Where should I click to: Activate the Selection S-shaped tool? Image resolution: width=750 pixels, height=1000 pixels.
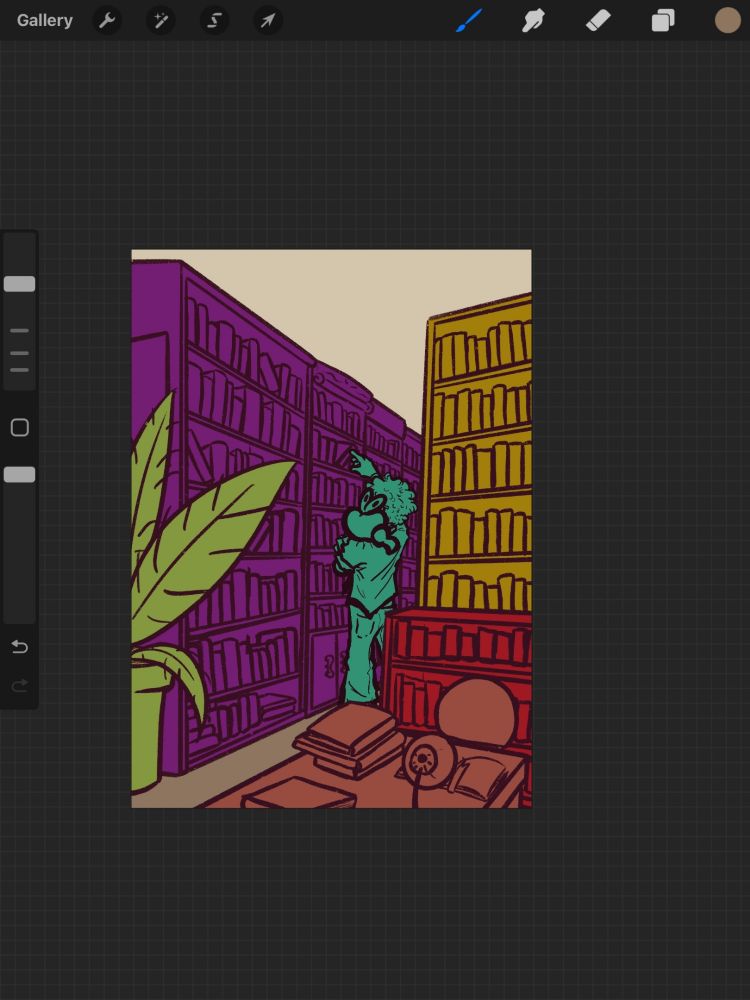tap(214, 20)
